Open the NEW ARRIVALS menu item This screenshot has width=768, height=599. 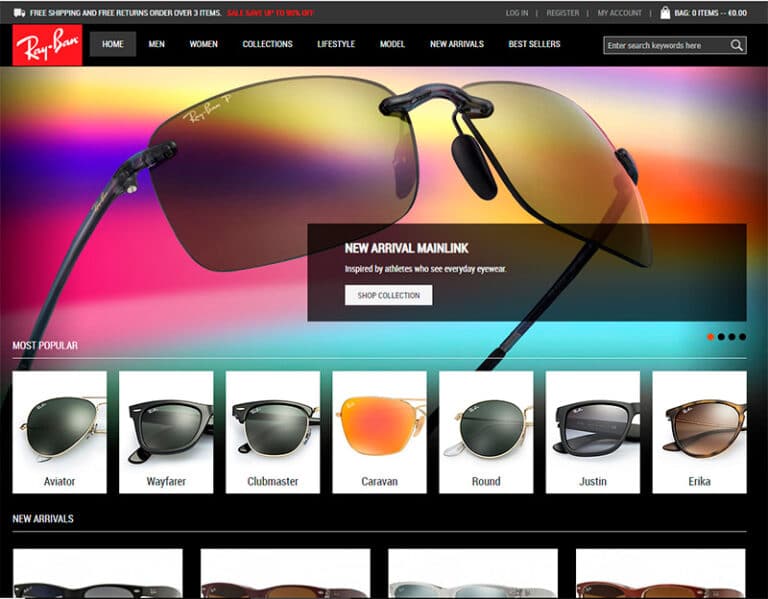457,44
